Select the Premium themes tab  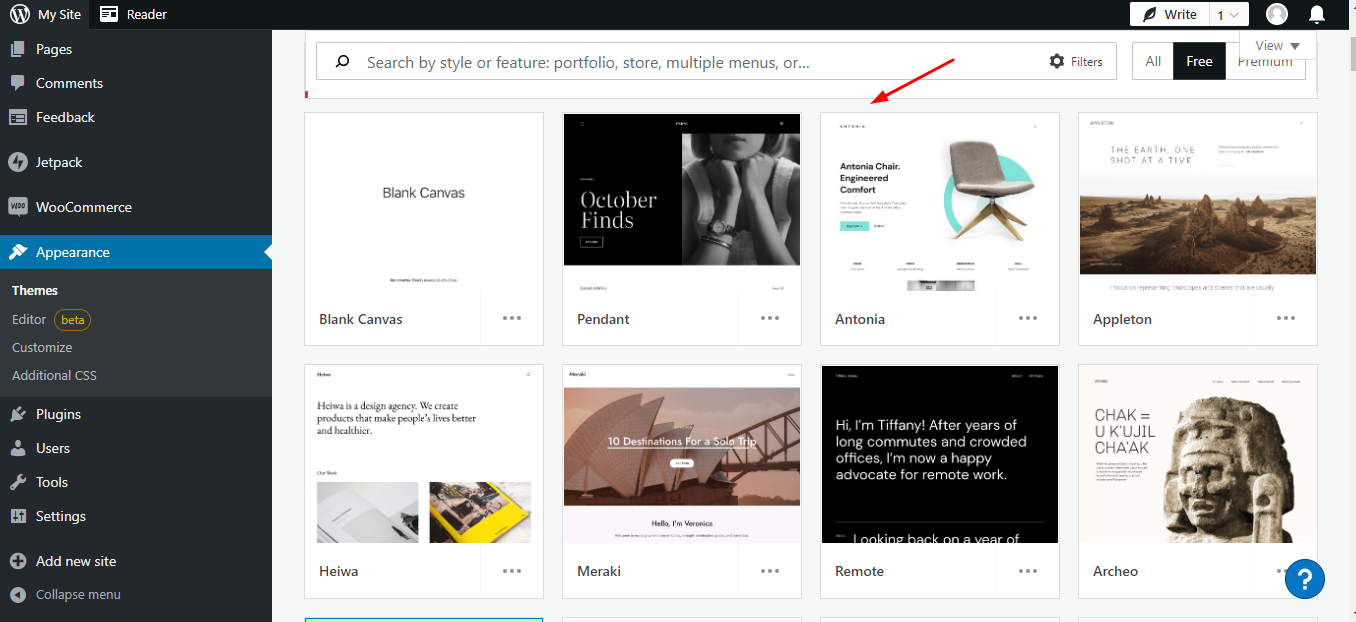tap(1265, 62)
